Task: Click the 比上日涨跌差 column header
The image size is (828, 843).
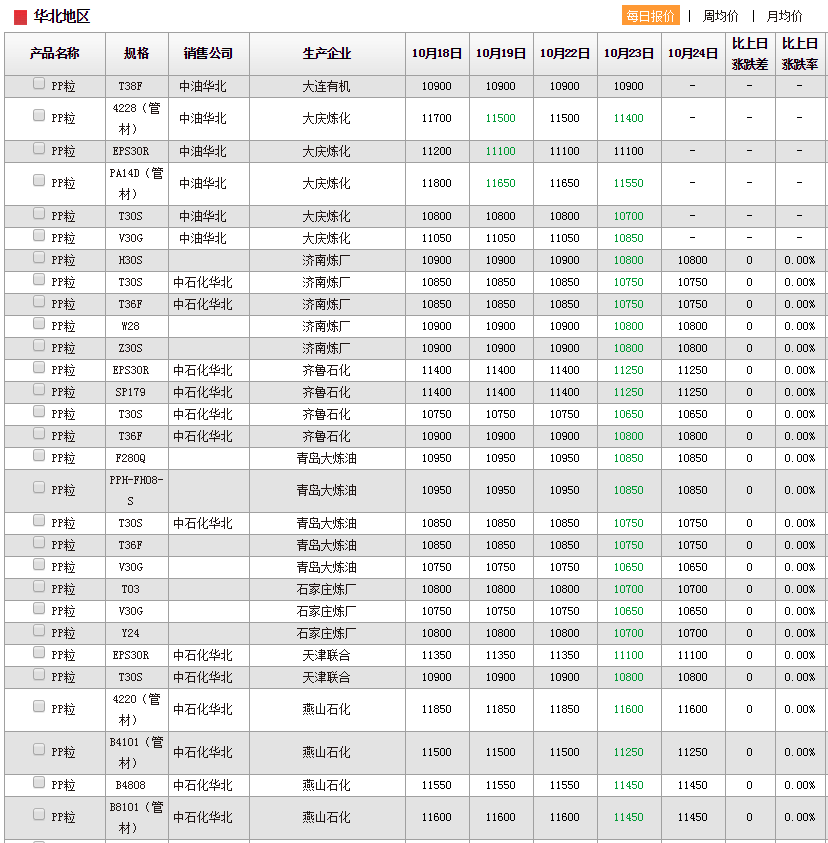Action: 750,54
